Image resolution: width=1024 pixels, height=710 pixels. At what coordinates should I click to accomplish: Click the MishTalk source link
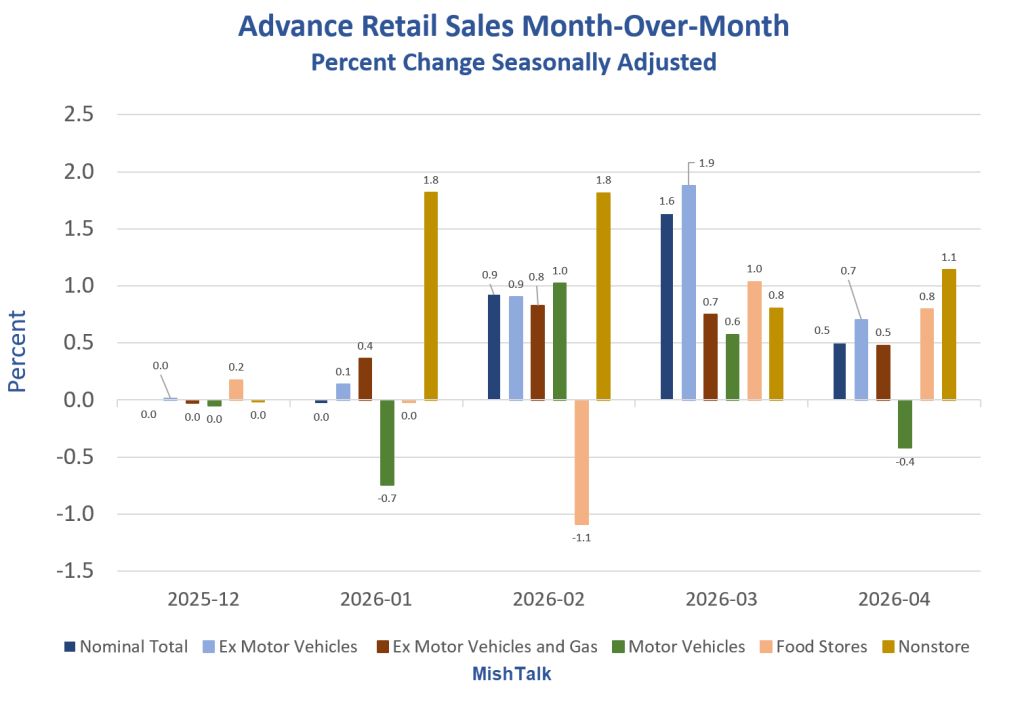coord(511,674)
